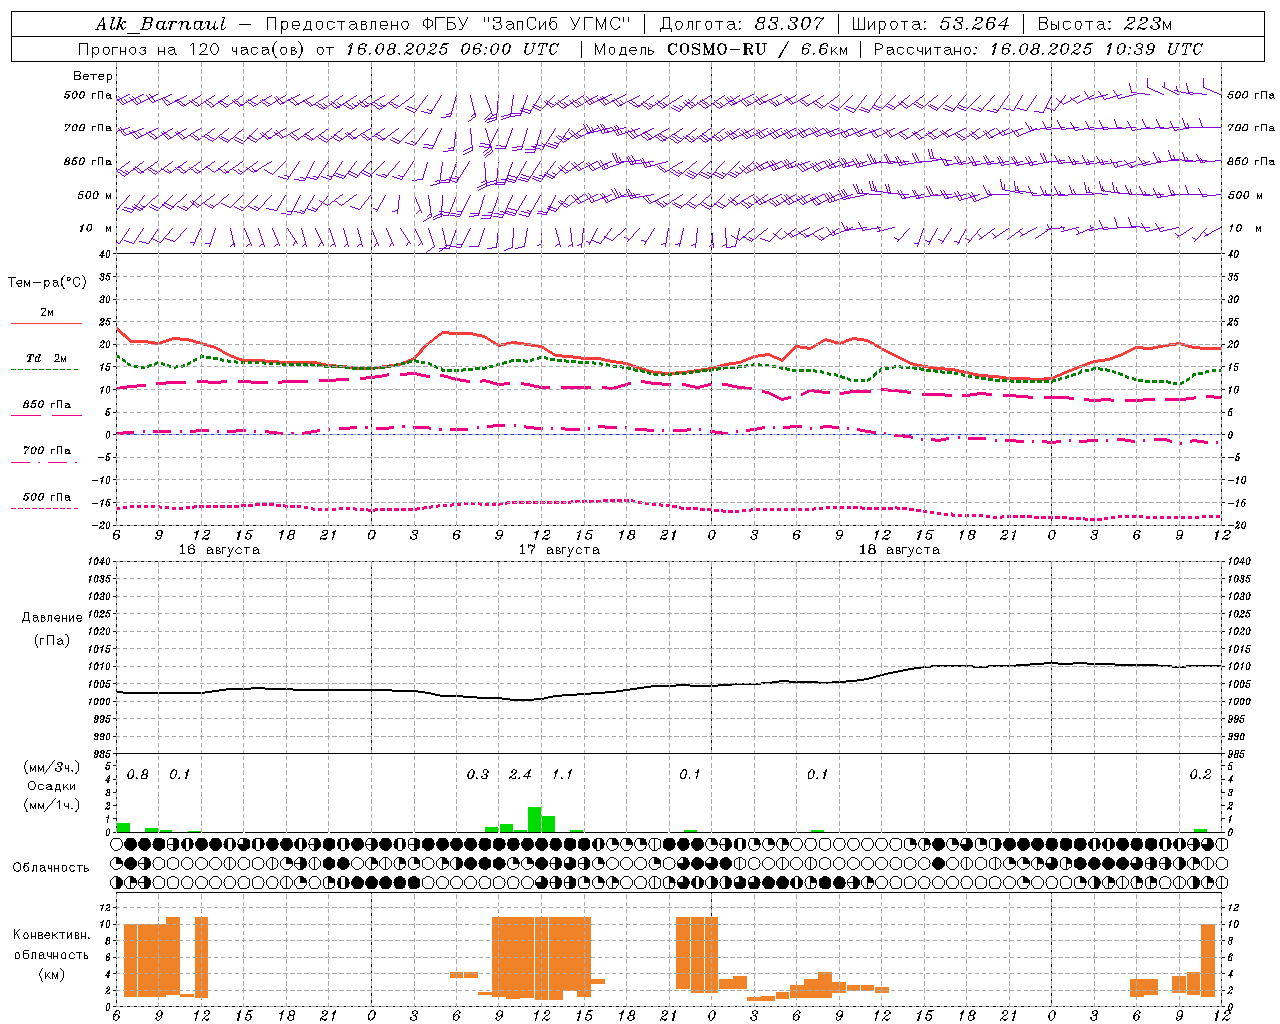Click the 'Тем-ра(°C)' axis label
Image resolution: width=1280 pixels, height=1024 pixels.
click(x=47, y=283)
